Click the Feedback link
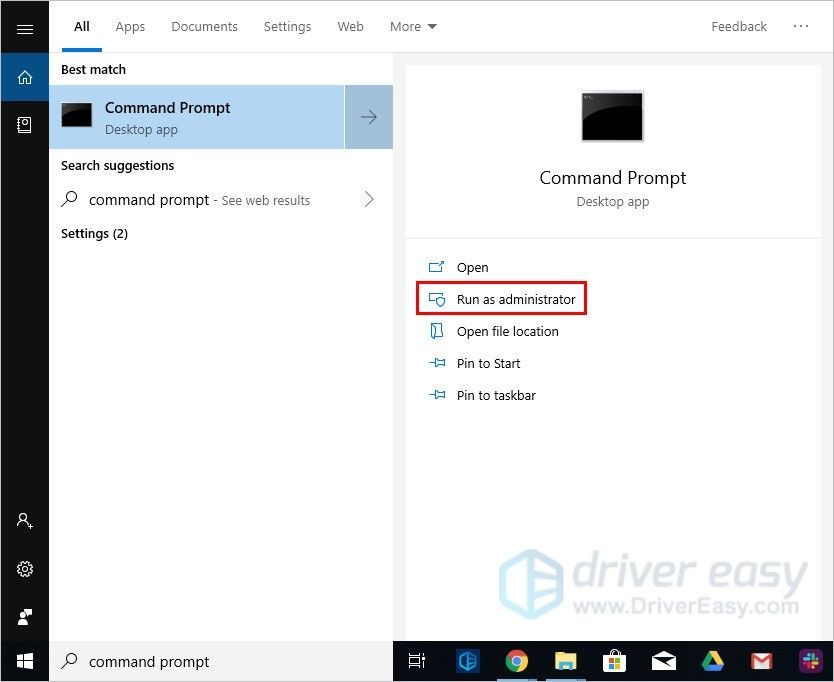Screen dimensions: 834x682 pos(739,27)
